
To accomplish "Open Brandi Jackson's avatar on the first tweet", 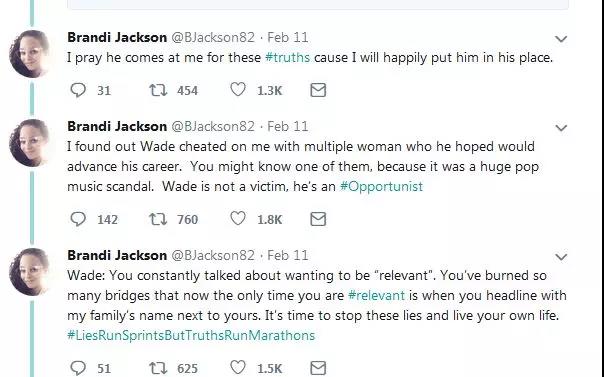I will click(x=29, y=54).
